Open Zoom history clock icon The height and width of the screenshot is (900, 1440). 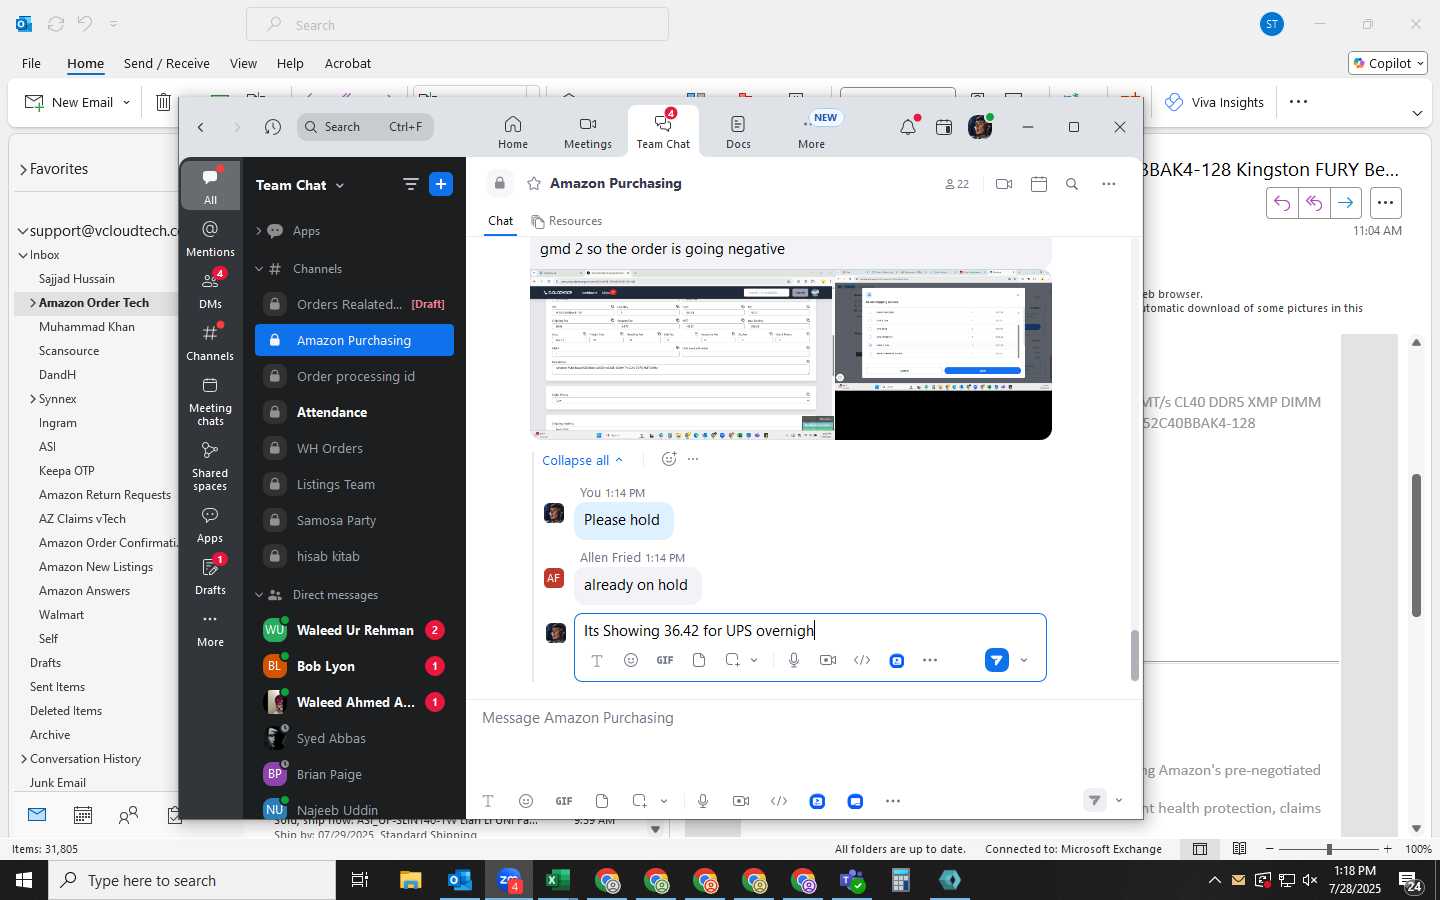(273, 127)
